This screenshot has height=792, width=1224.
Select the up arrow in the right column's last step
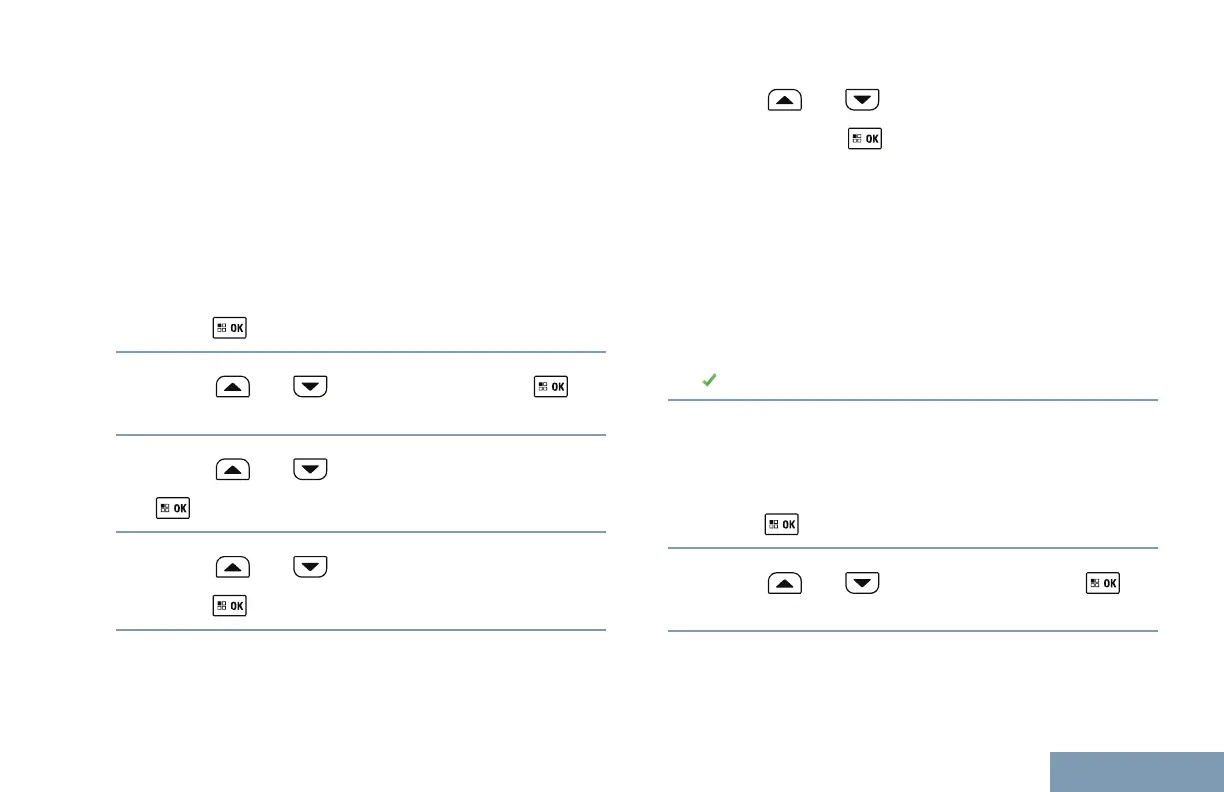coord(785,582)
